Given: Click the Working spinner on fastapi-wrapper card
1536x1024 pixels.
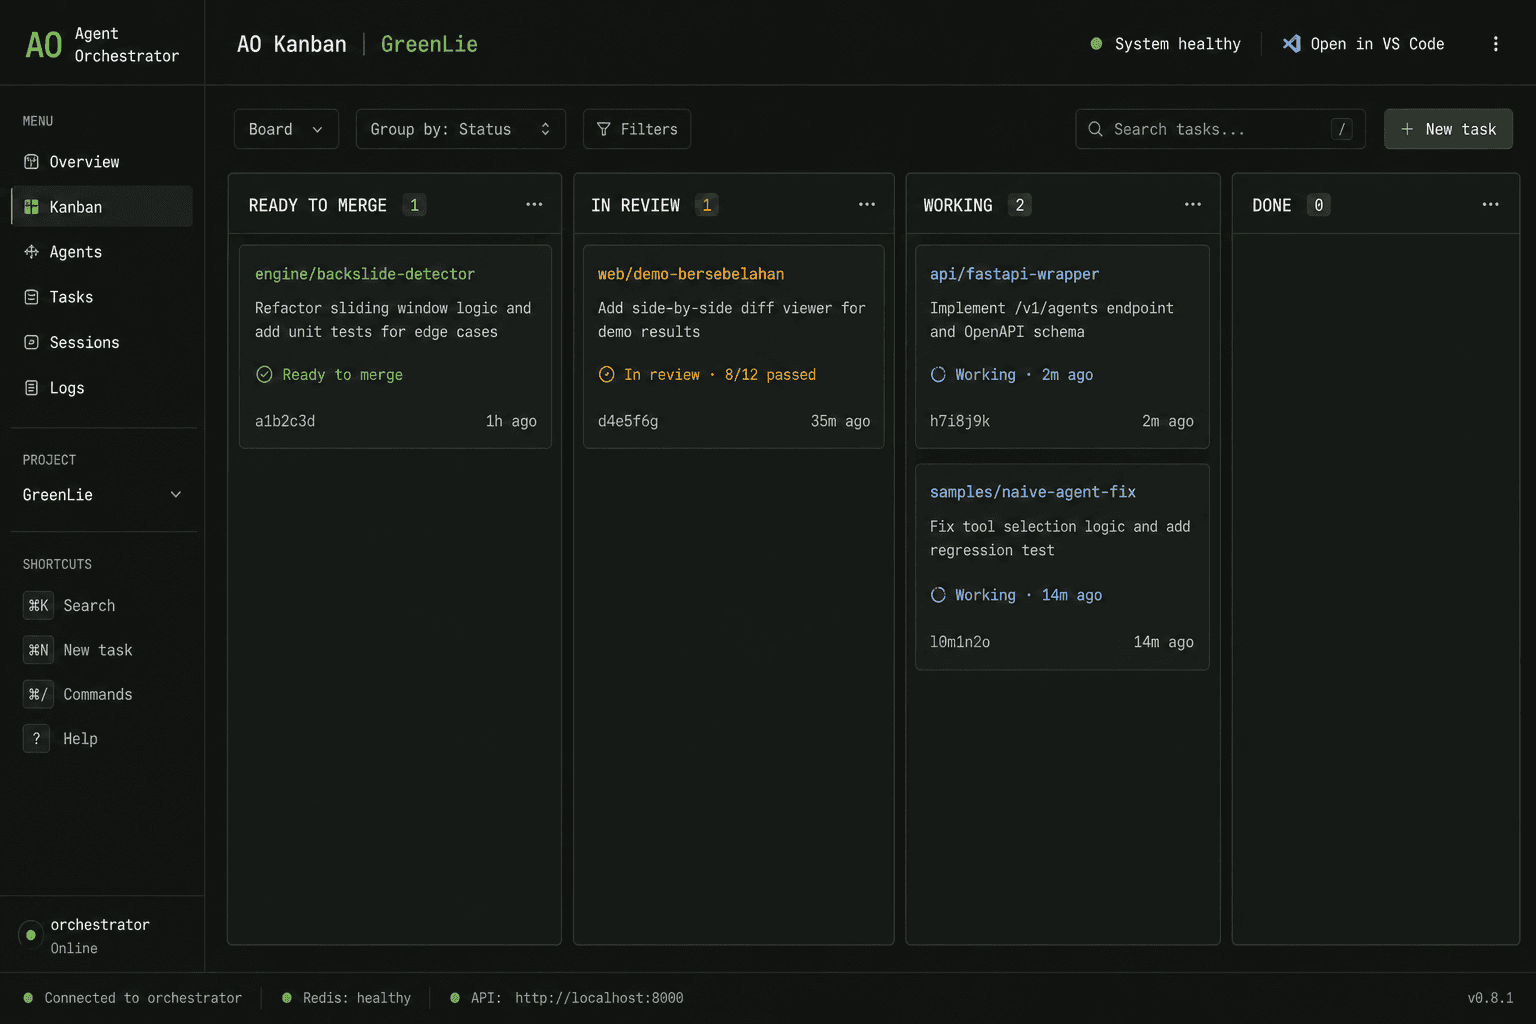Looking at the screenshot, I should point(938,374).
